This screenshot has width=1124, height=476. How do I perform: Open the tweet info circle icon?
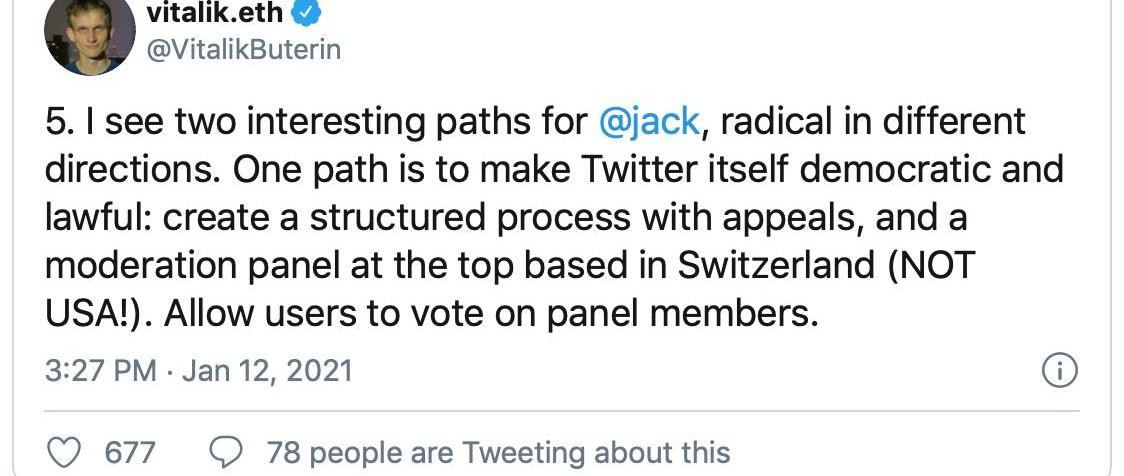pos(1059,371)
